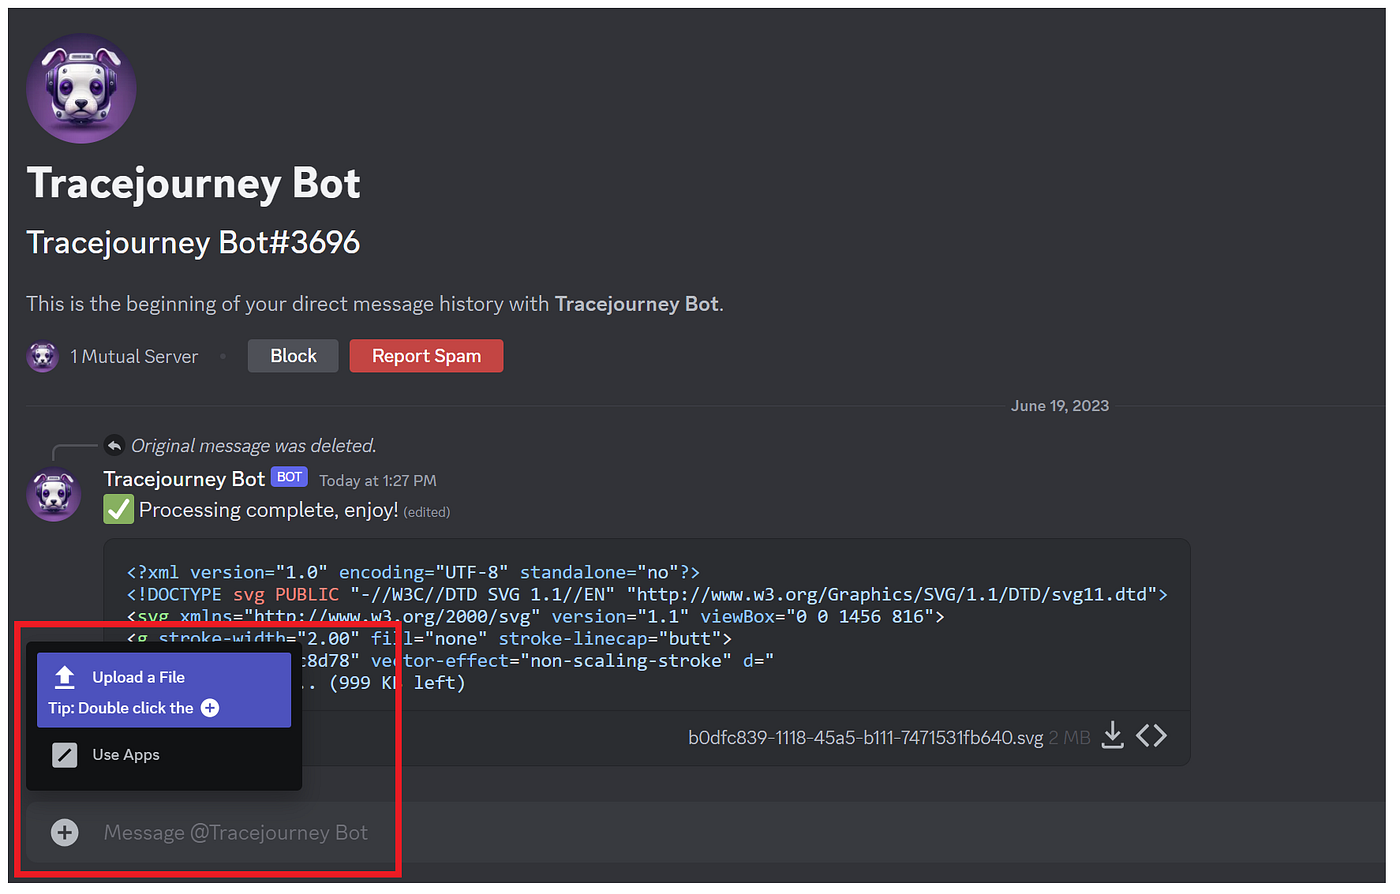Click the Today at 1:27 PM timestamp
The height and width of the screenshot is (894, 1400).
click(377, 481)
